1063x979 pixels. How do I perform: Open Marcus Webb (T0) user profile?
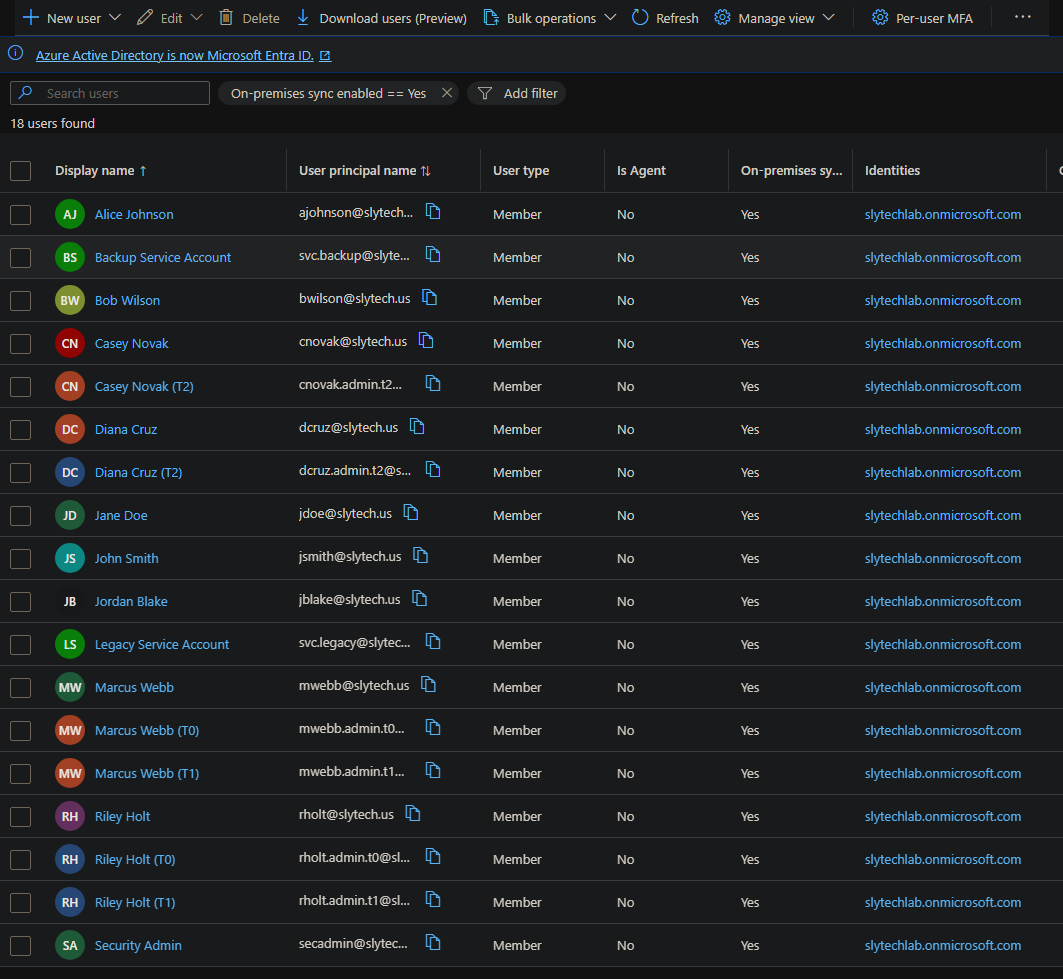point(147,731)
